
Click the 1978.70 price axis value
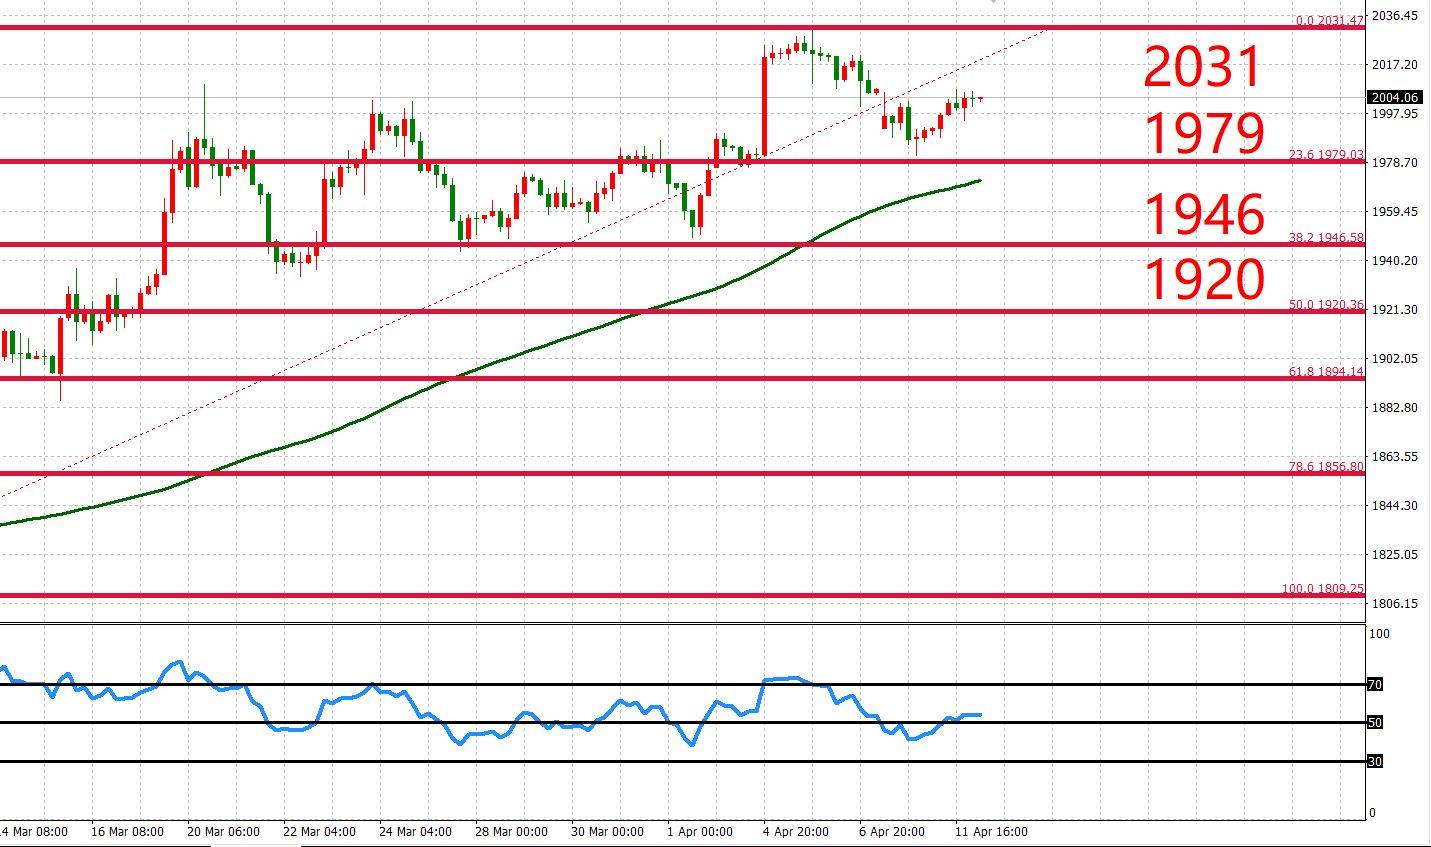[1395, 163]
